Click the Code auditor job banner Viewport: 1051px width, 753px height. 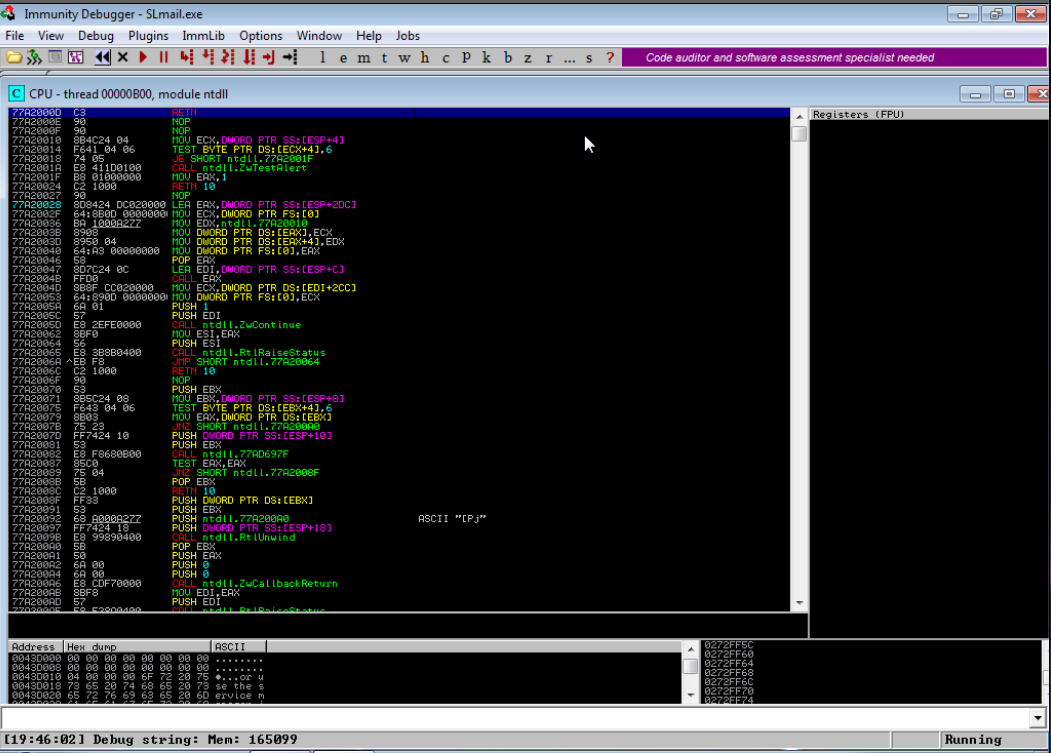(x=834, y=58)
